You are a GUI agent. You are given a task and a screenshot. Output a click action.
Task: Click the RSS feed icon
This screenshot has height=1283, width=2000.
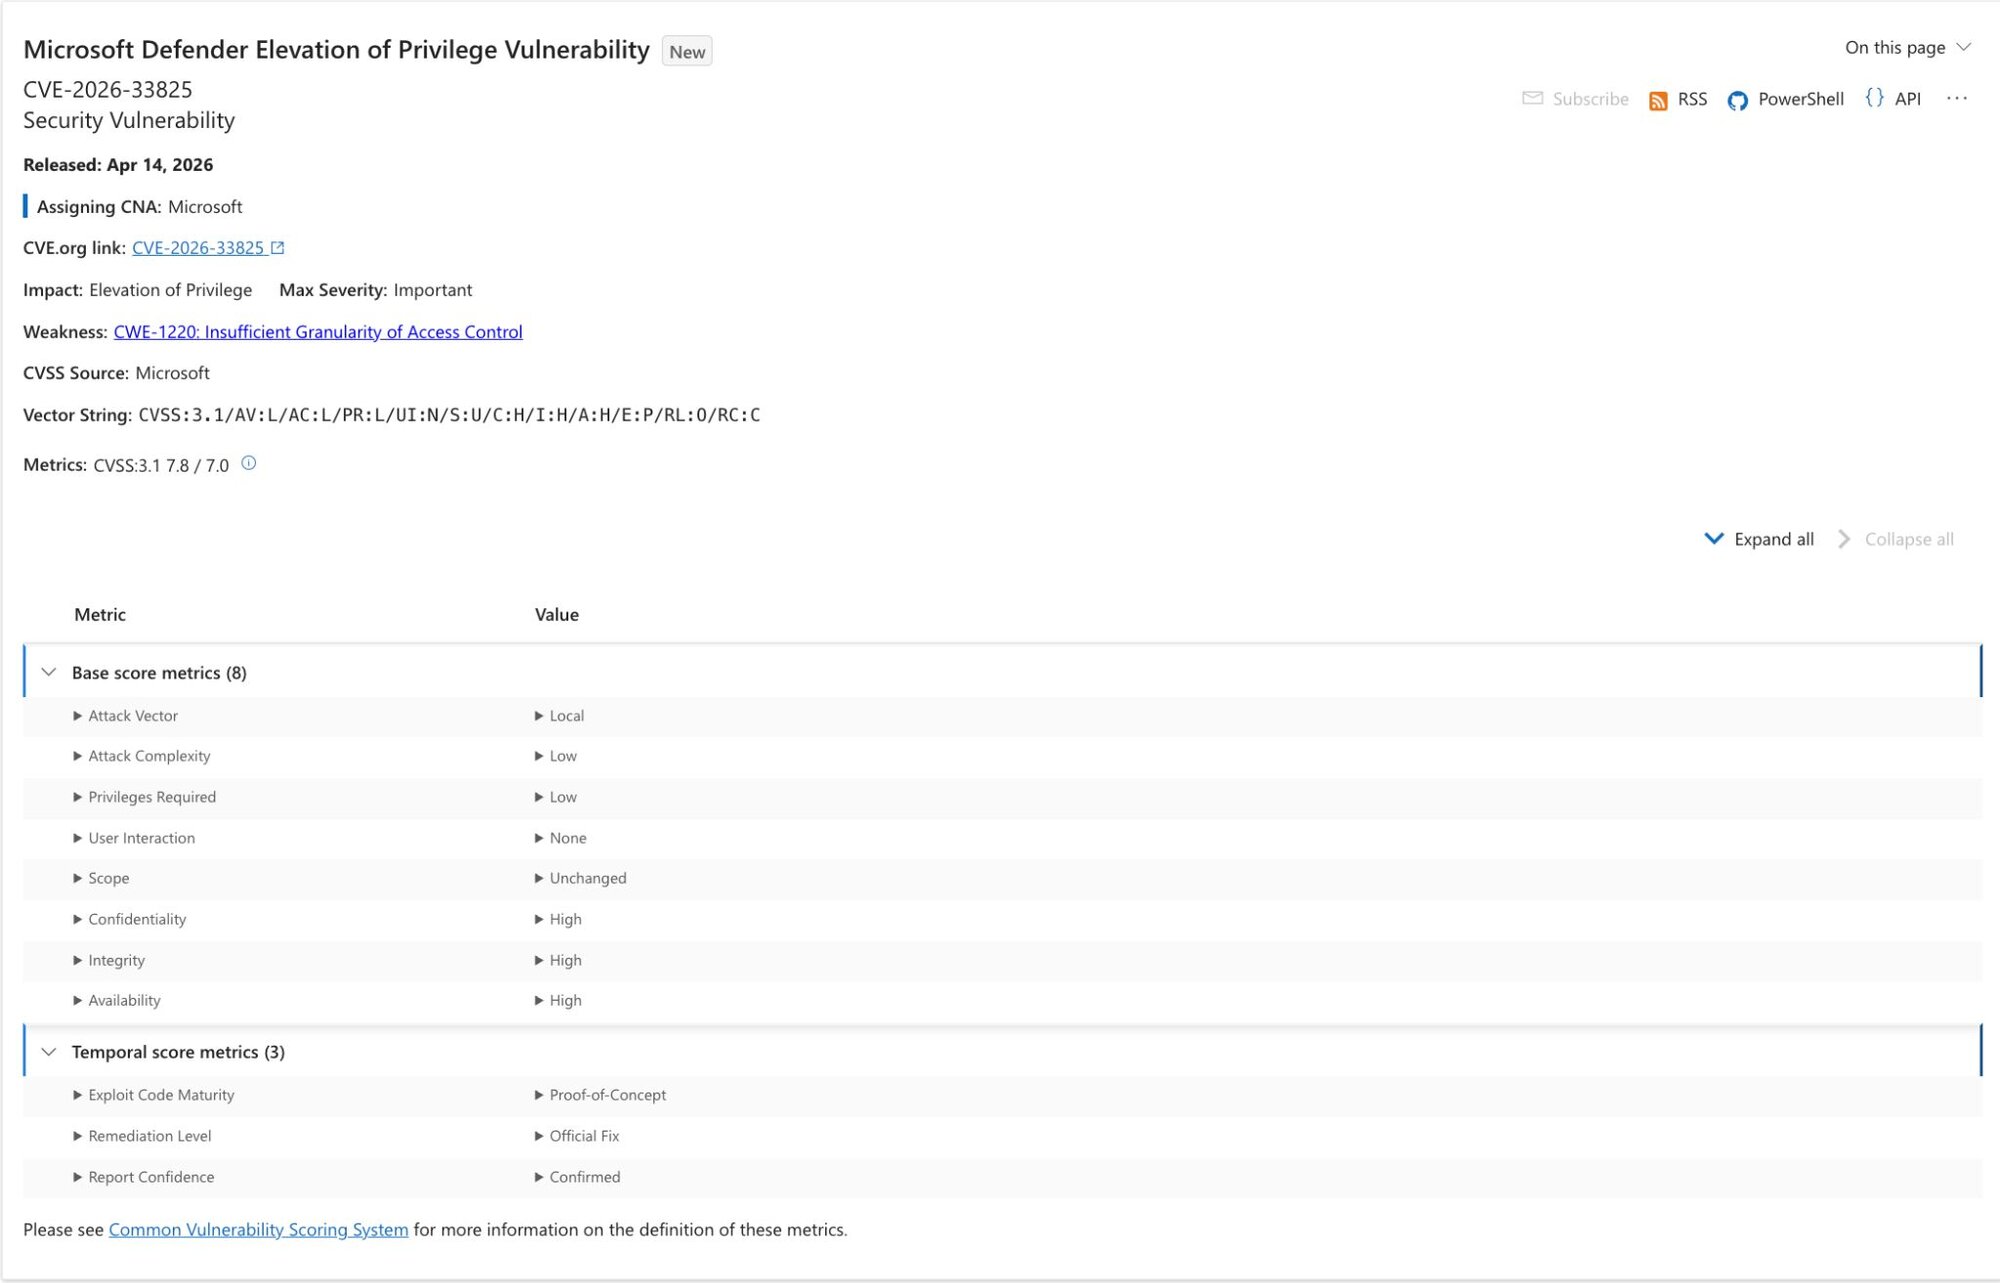point(1657,100)
